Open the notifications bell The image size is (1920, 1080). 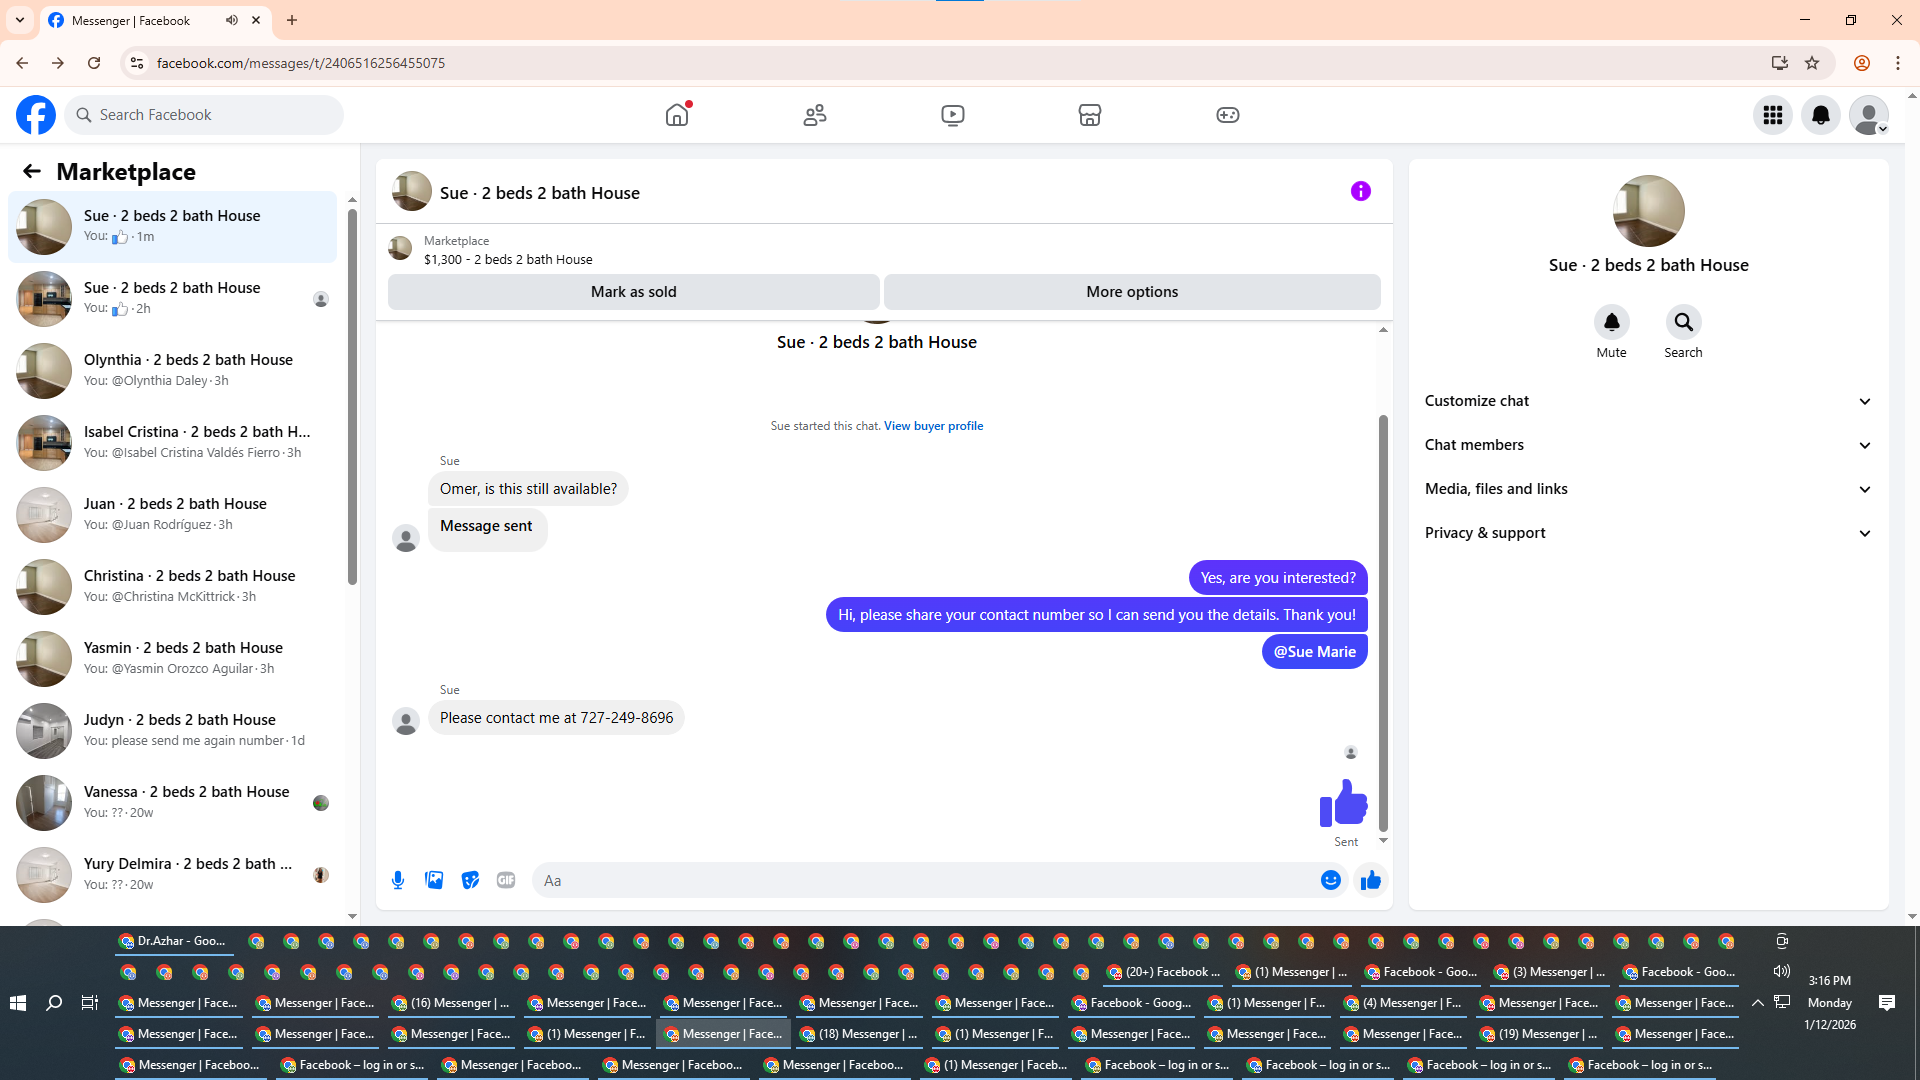[x=1820, y=115]
